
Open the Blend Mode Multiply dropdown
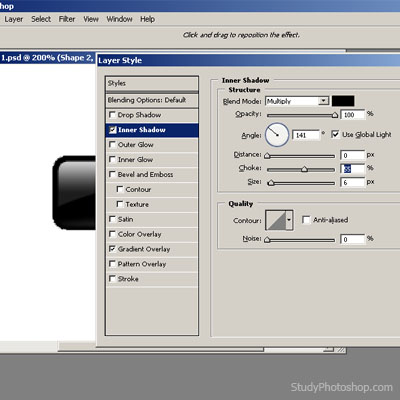click(297, 101)
